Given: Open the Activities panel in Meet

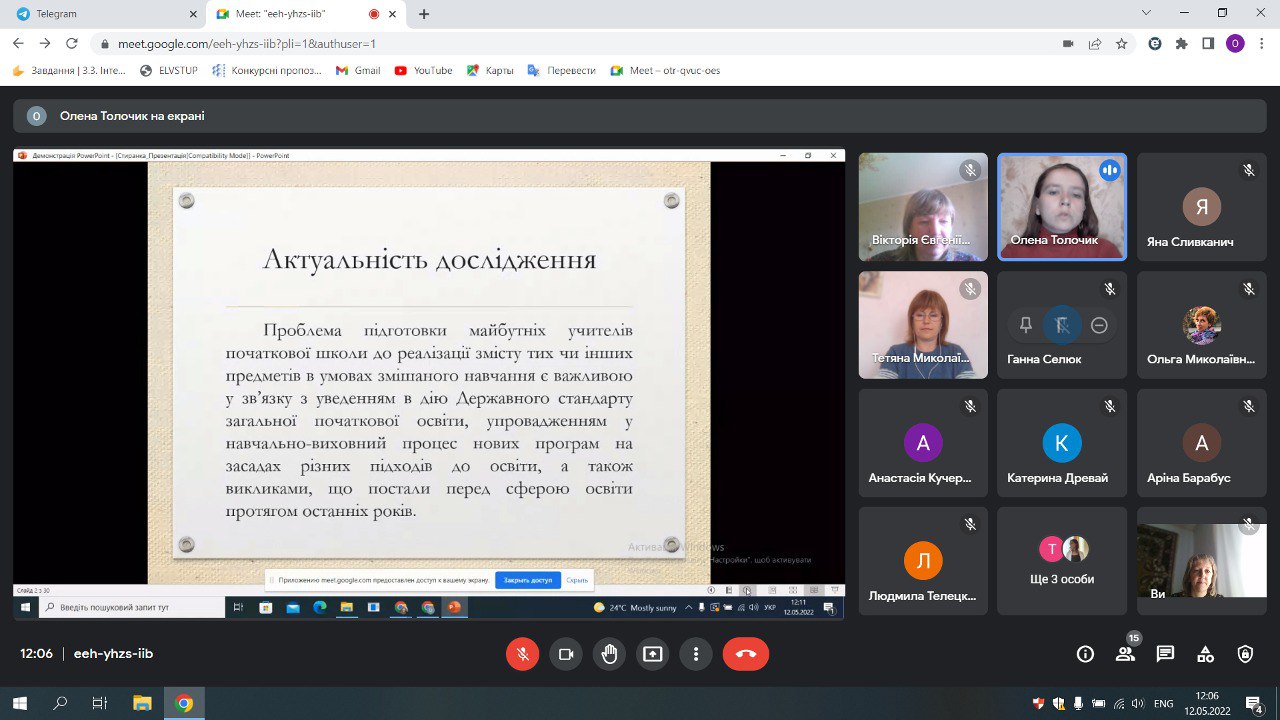Looking at the screenshot, I should (x=1205, y=654).
